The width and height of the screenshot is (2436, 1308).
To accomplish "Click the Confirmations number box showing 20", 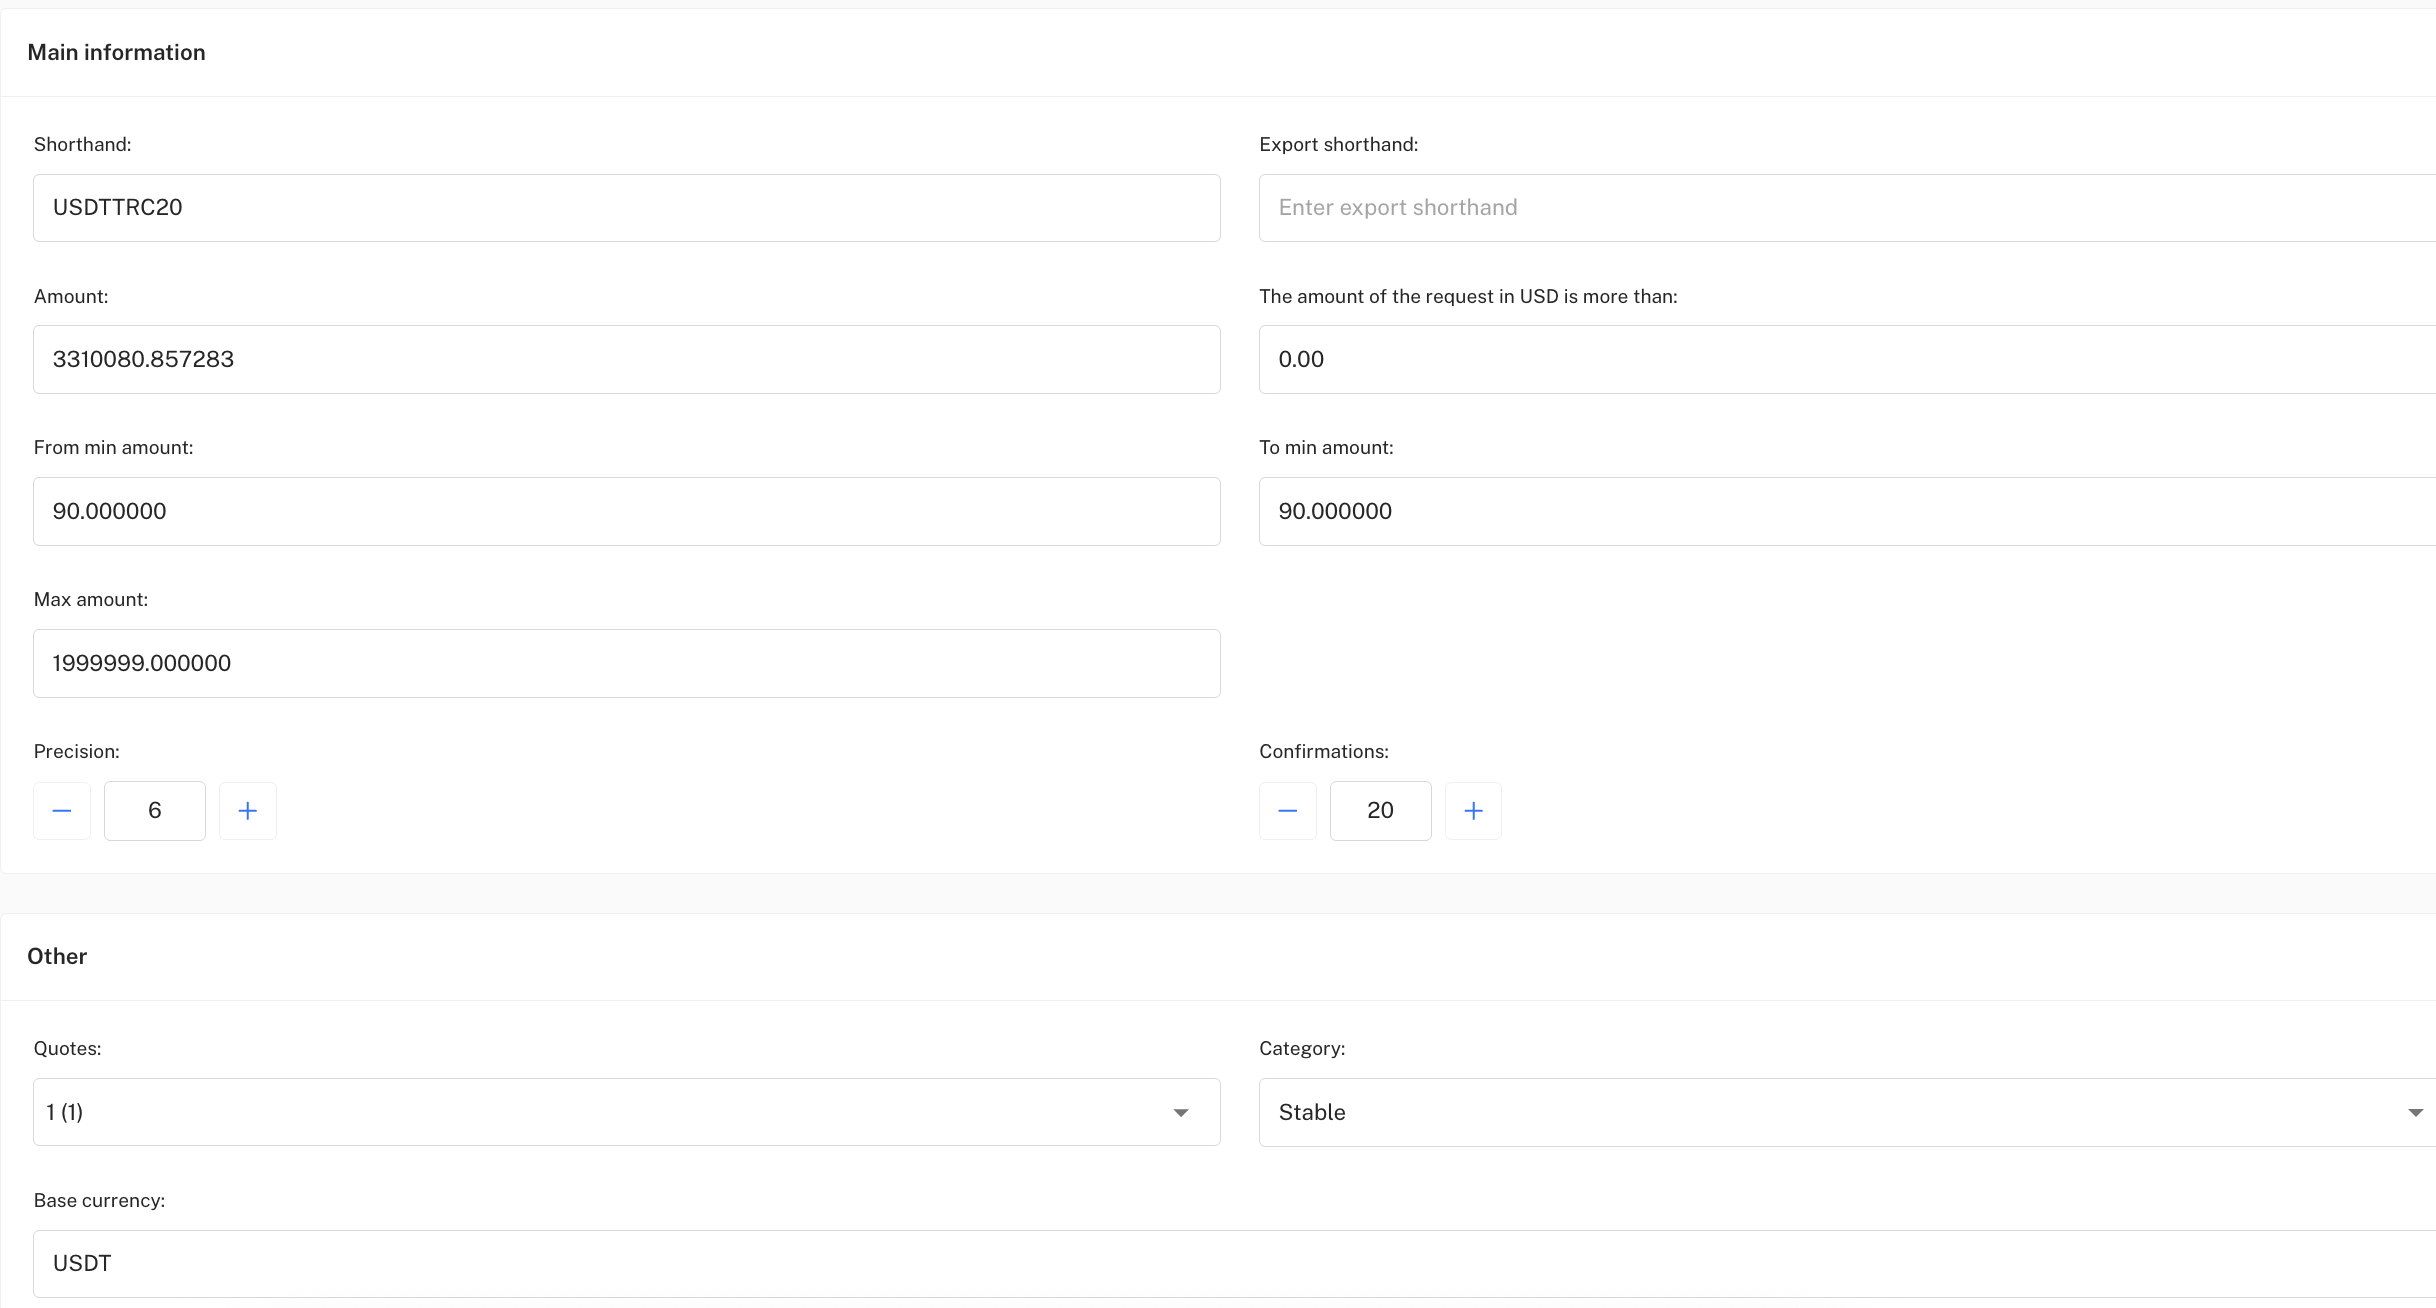I will click(1380, 811).
